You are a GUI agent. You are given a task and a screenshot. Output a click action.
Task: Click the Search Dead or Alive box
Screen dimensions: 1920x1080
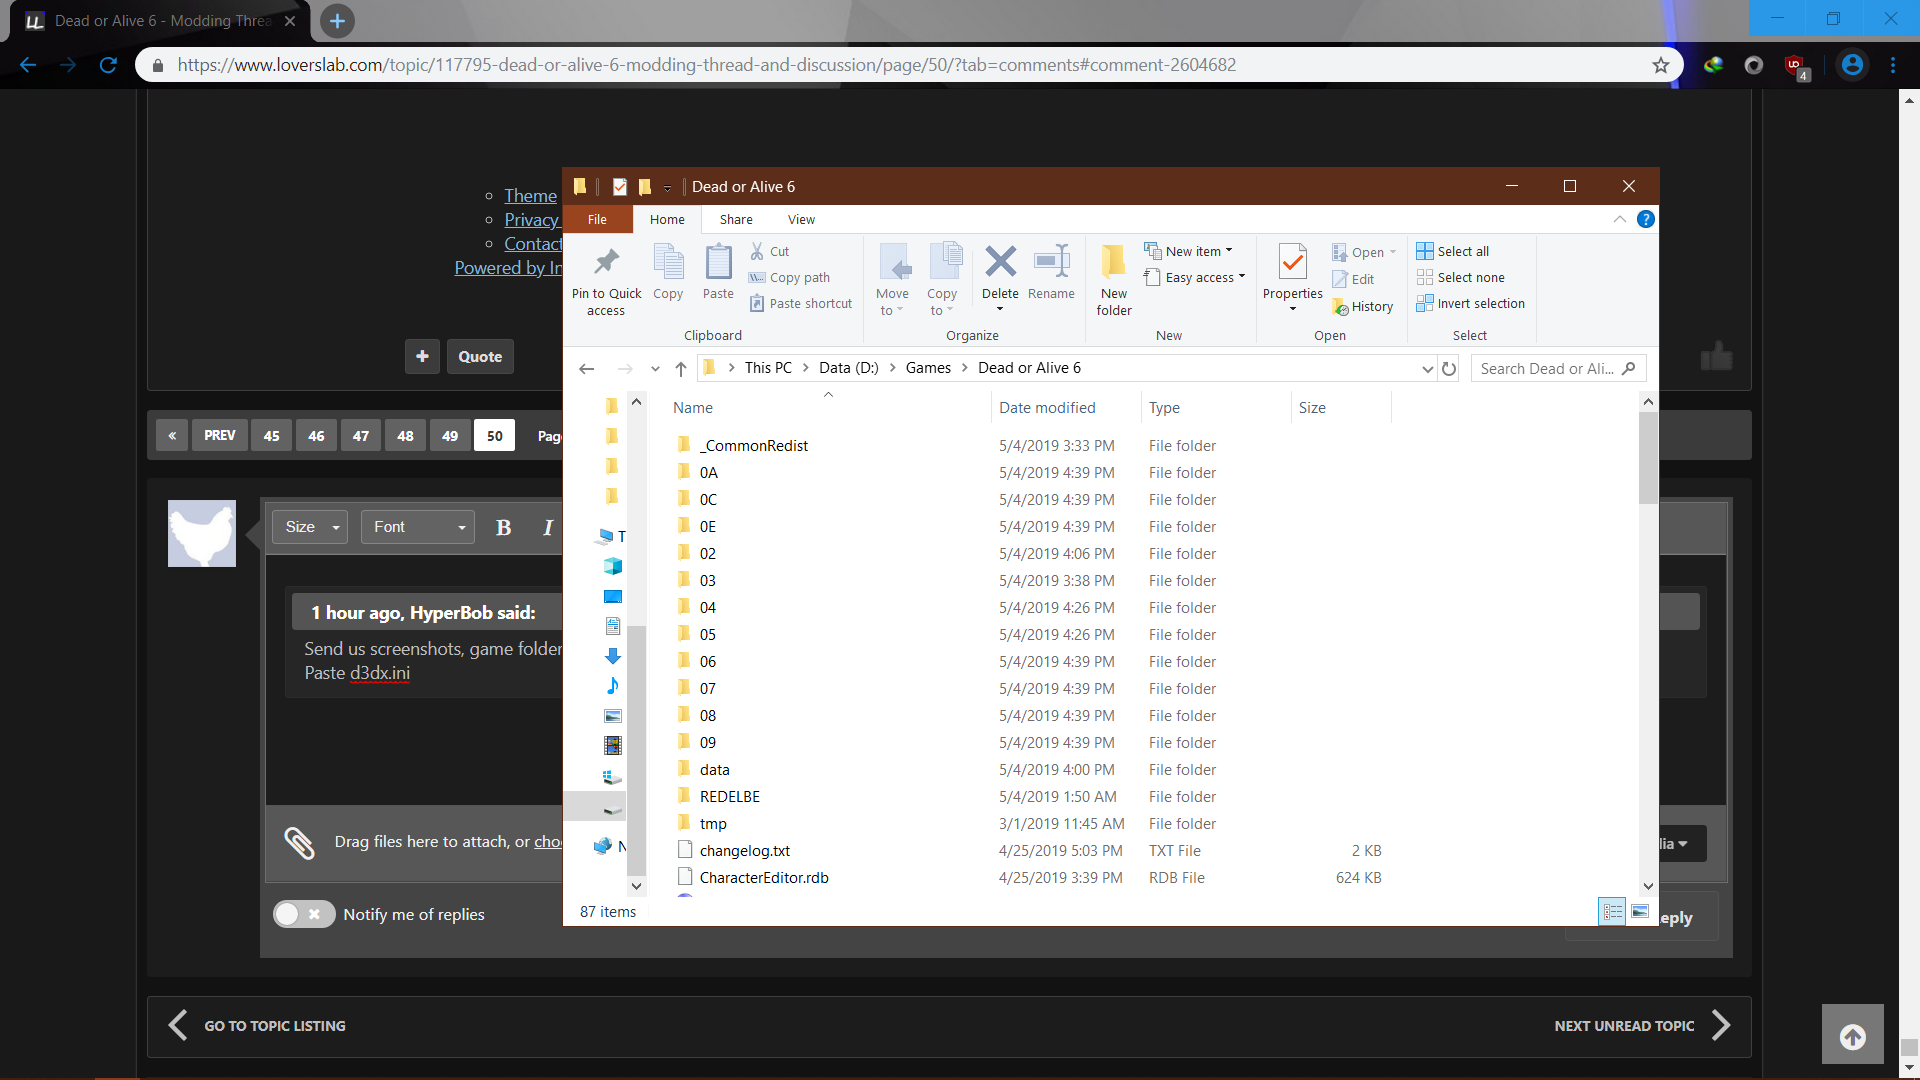click(1557, 368)
